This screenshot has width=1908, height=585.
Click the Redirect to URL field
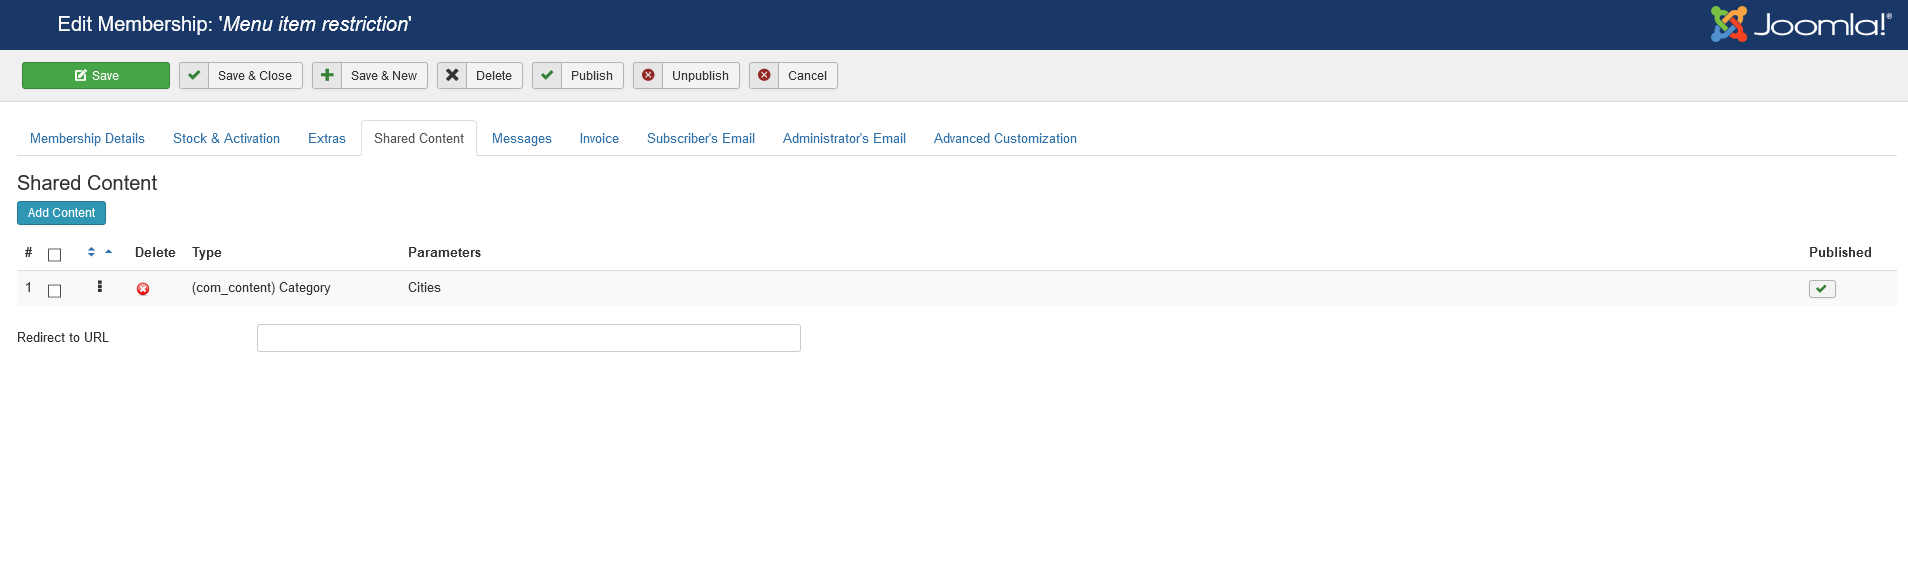pos(529,338)
